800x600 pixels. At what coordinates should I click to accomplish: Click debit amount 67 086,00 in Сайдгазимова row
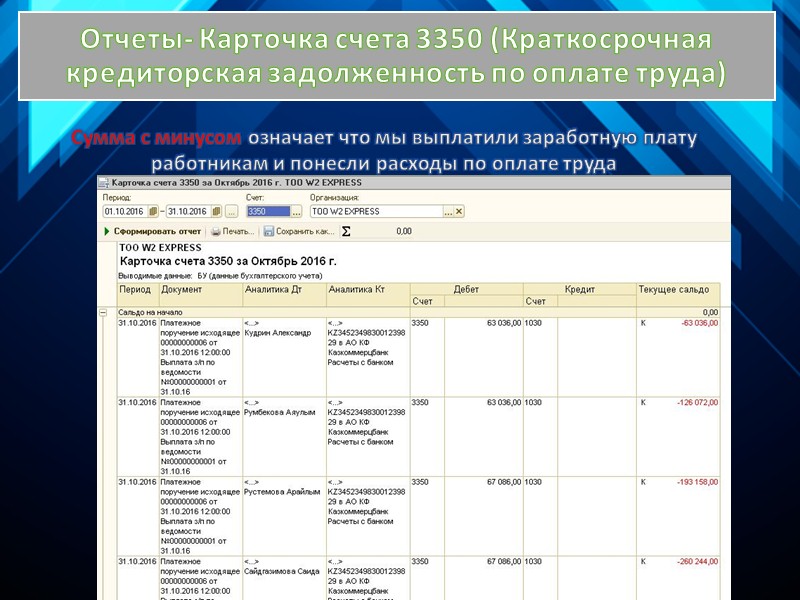click(504, 562)
